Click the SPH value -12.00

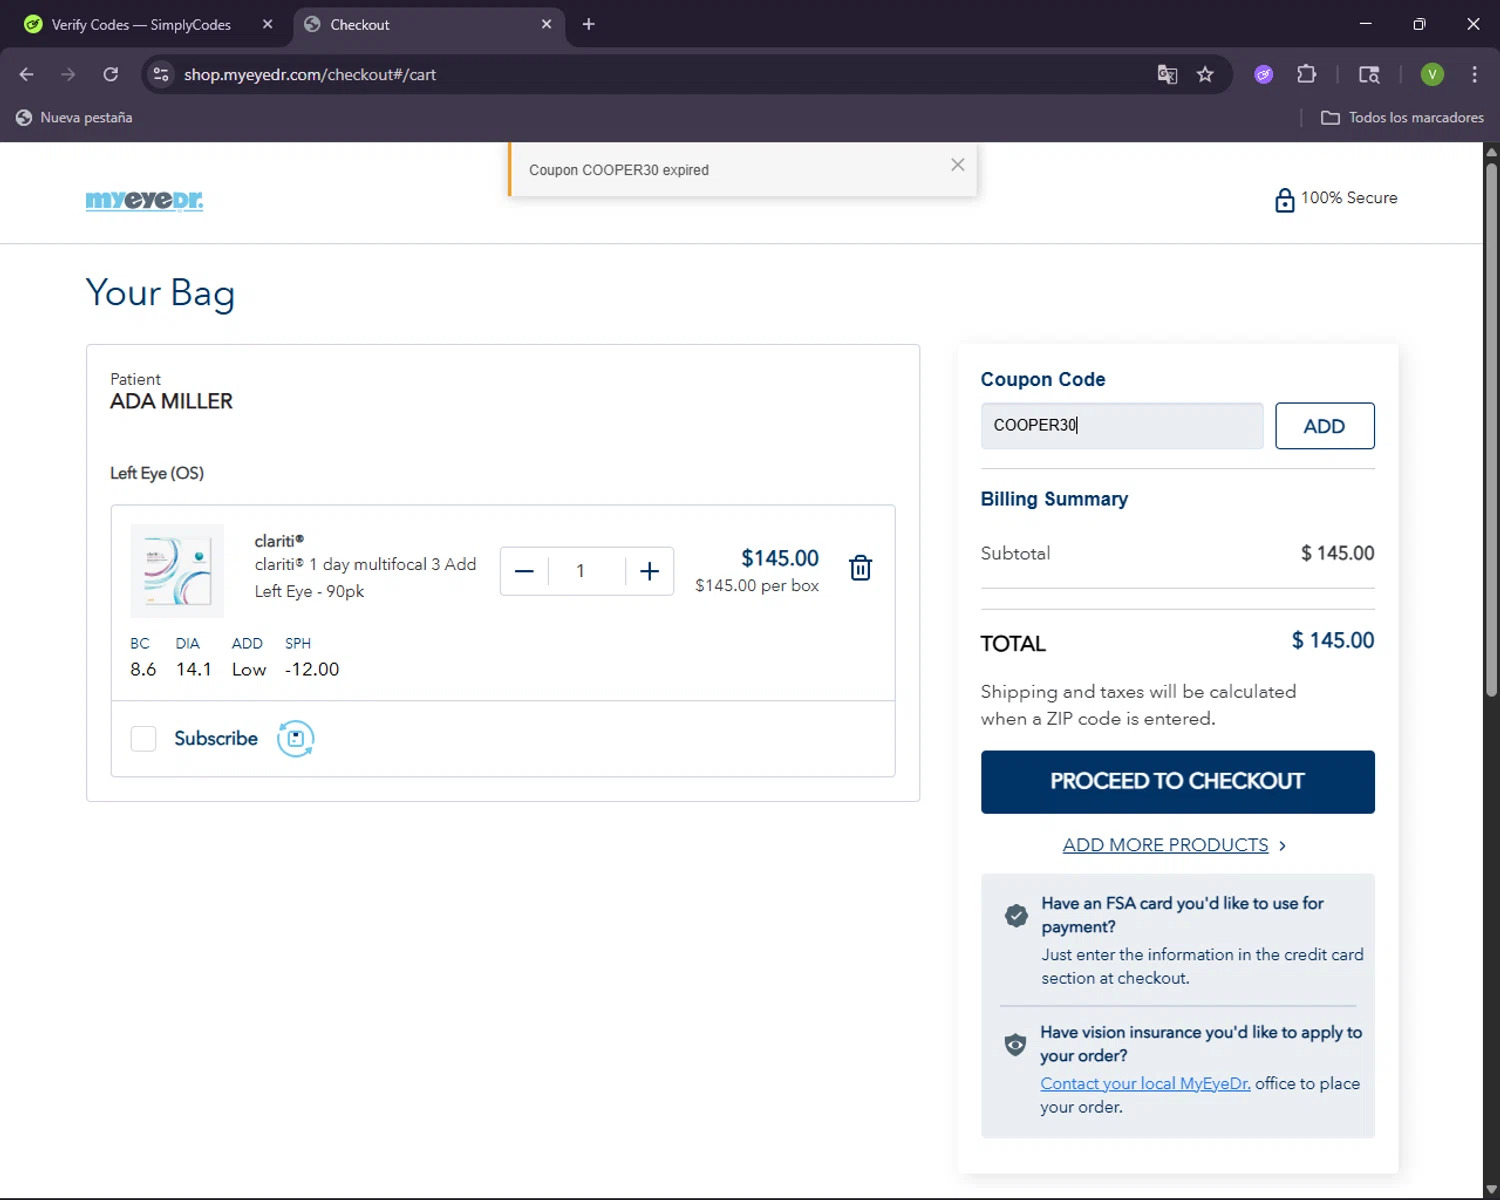(312, 670)
